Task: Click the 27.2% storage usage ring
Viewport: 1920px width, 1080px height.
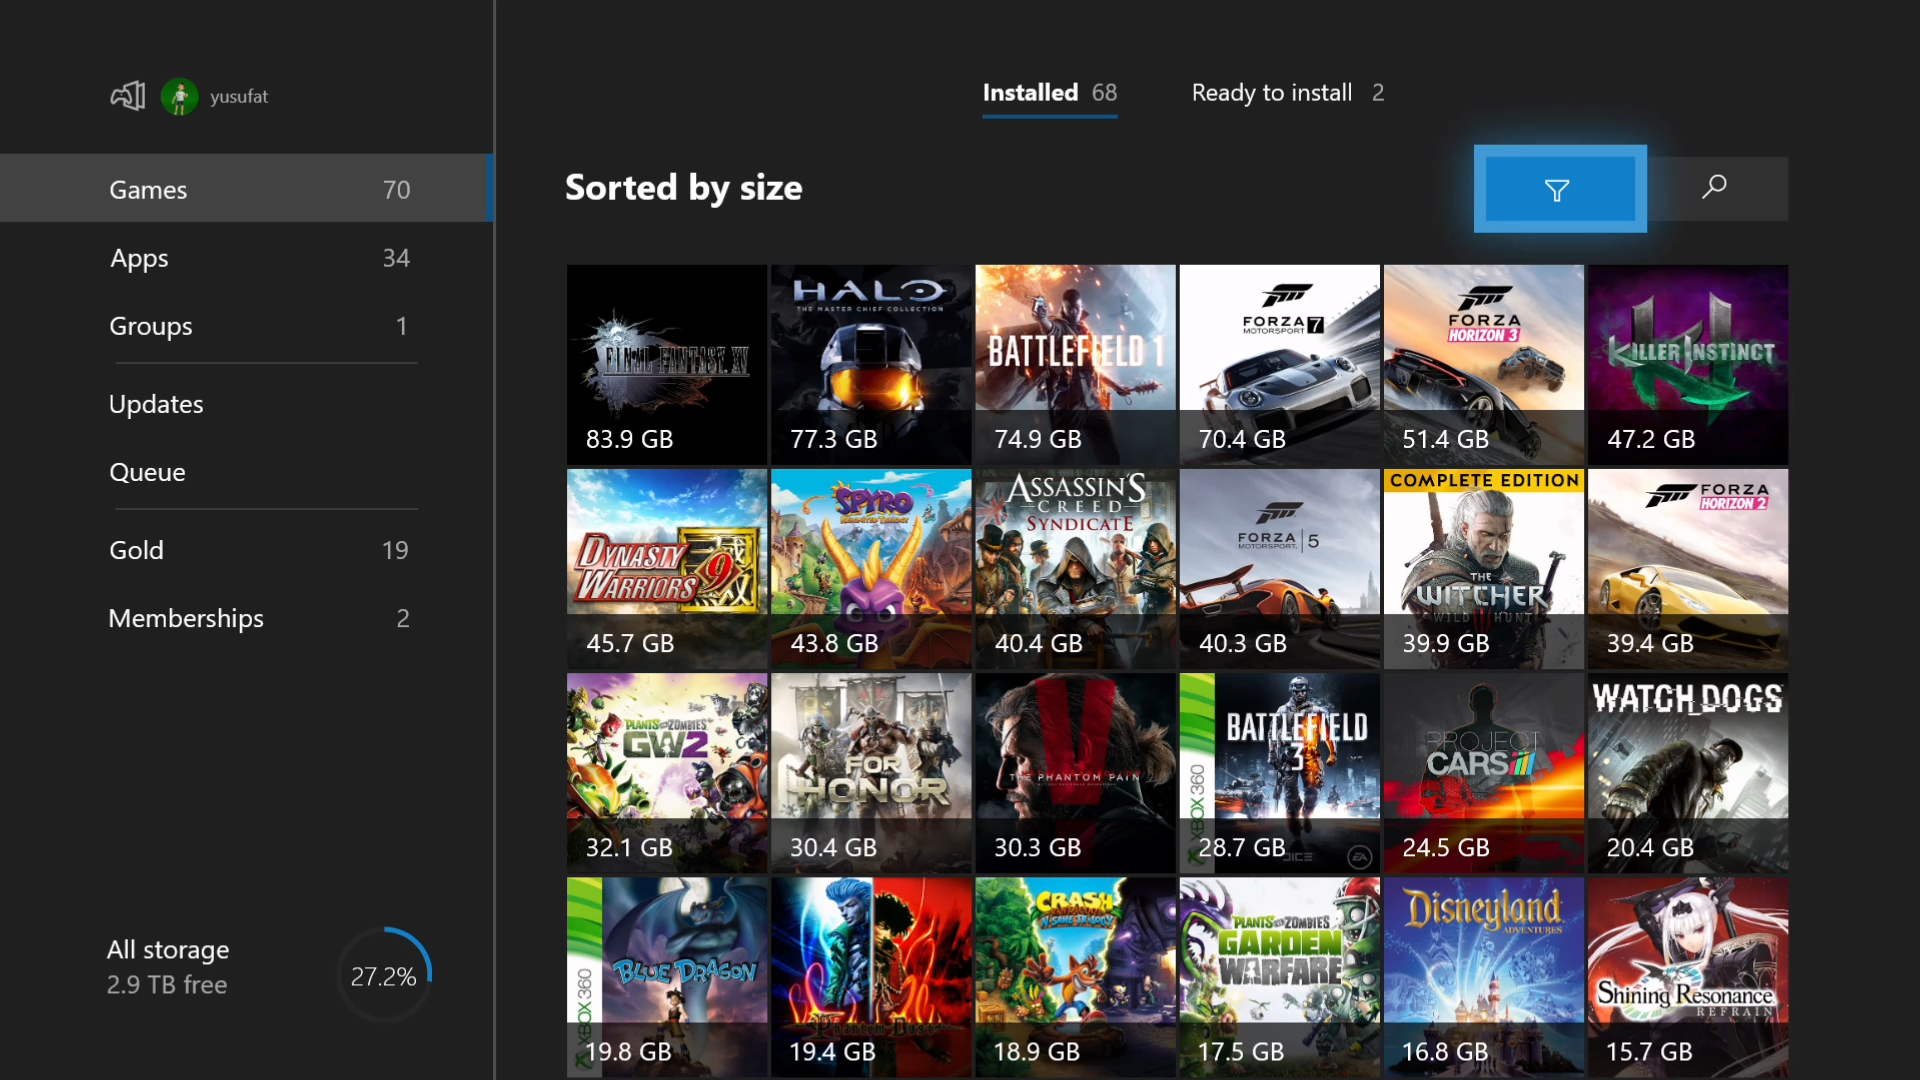Action: click(384, 975)
